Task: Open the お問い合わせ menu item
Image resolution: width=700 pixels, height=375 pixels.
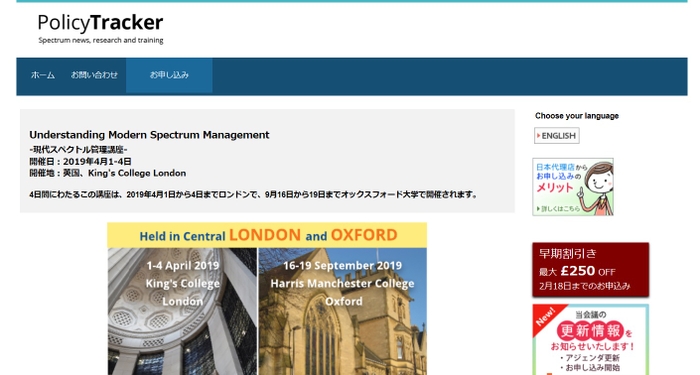Action: click(94, 75)
